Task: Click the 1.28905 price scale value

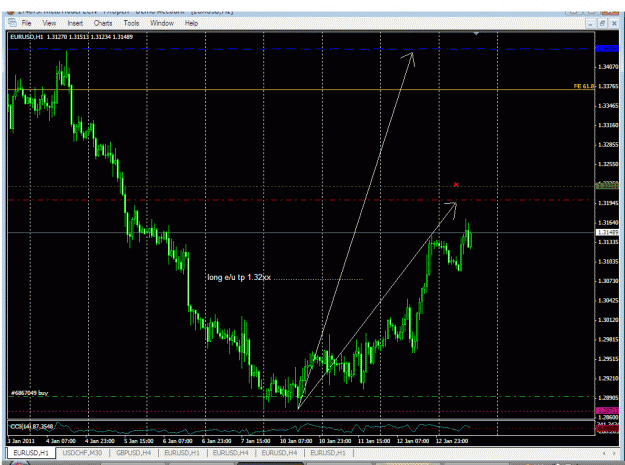Action: (608, 398)
